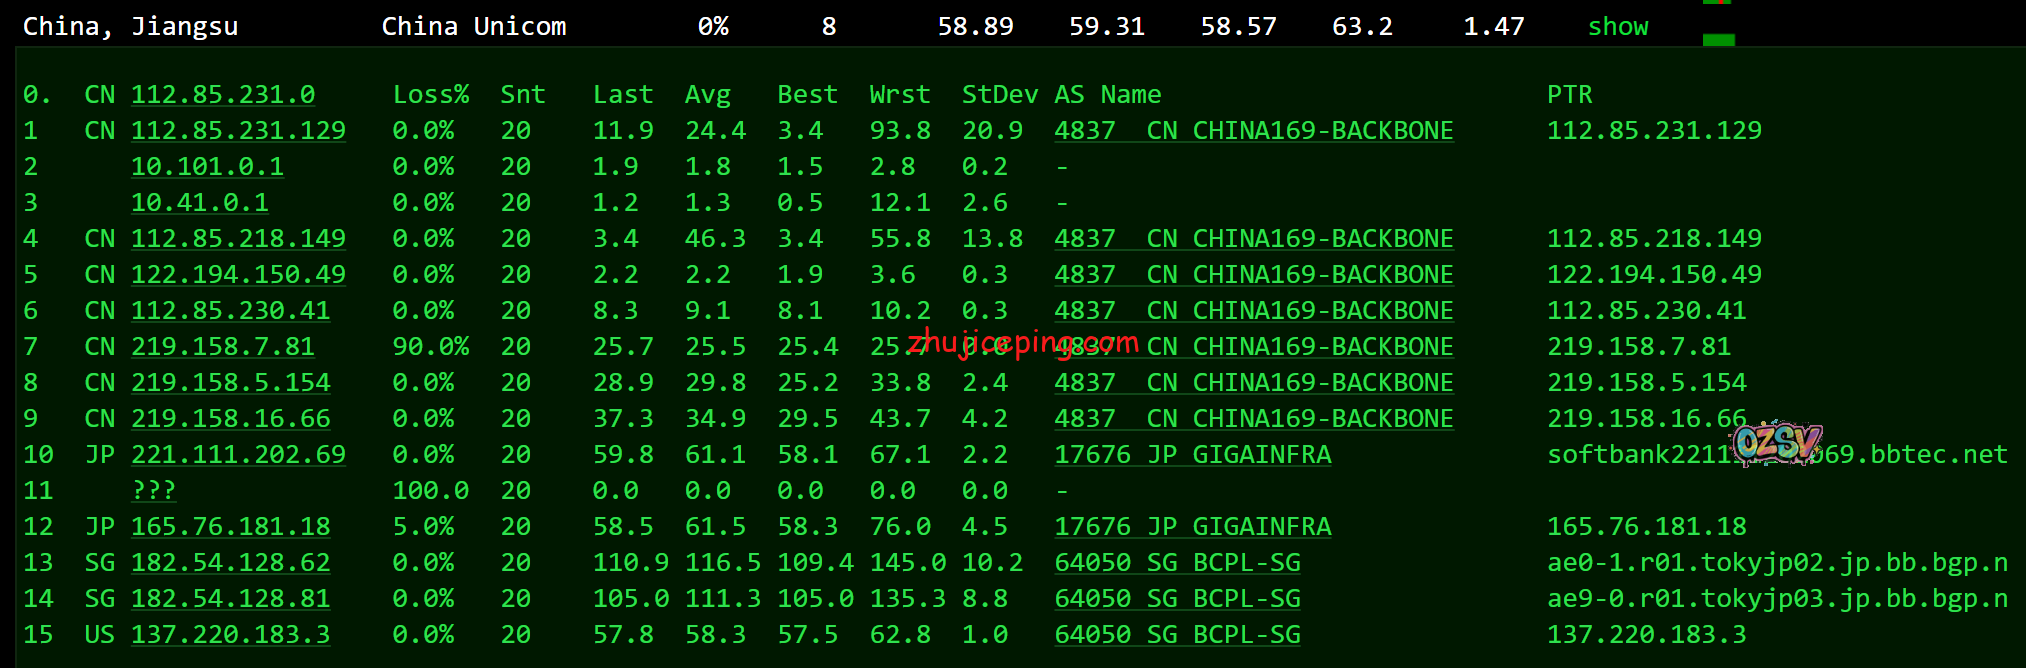Click the 219.158.16.66 IP link

click(x=230, y=419)
